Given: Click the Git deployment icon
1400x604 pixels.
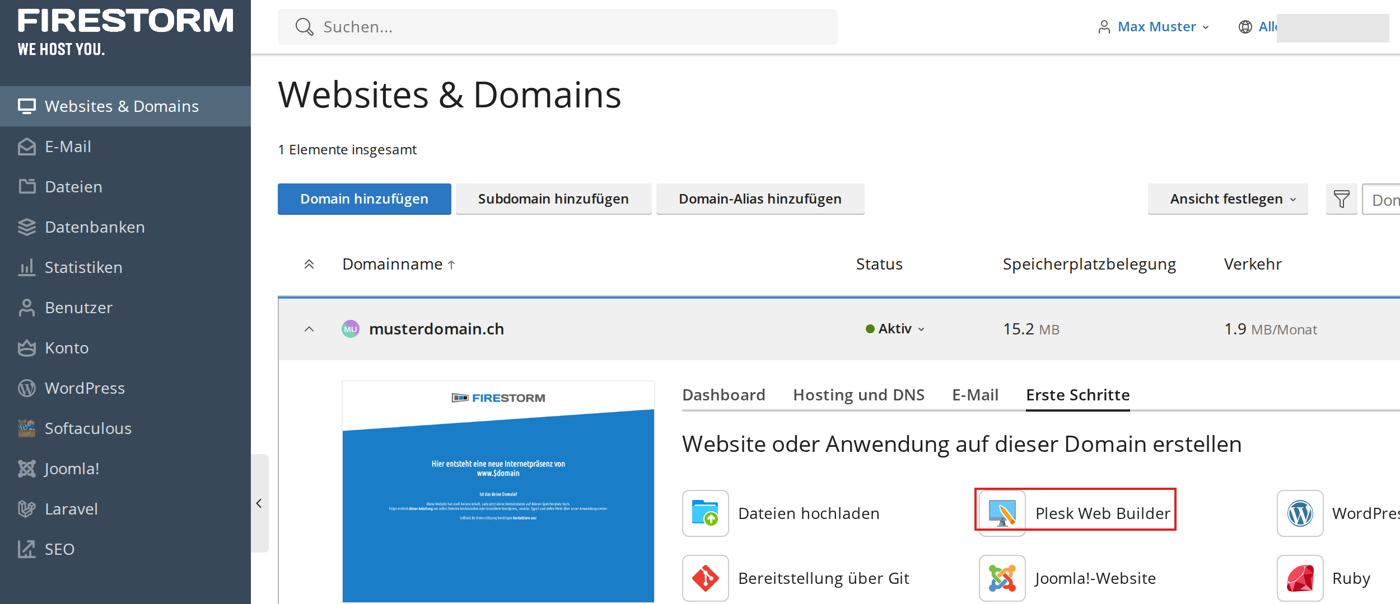Looking at the screenshot, I should point(706,578).
